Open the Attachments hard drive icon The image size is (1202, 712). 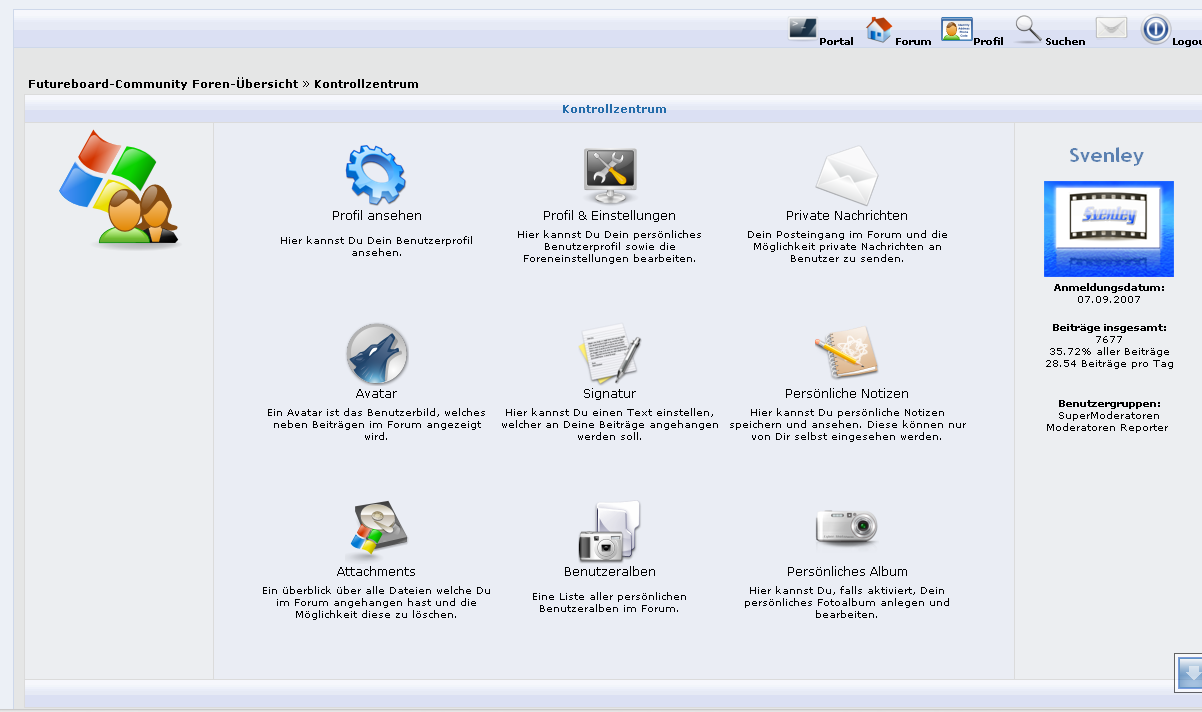pyautogui.click(x=376, y=532)
